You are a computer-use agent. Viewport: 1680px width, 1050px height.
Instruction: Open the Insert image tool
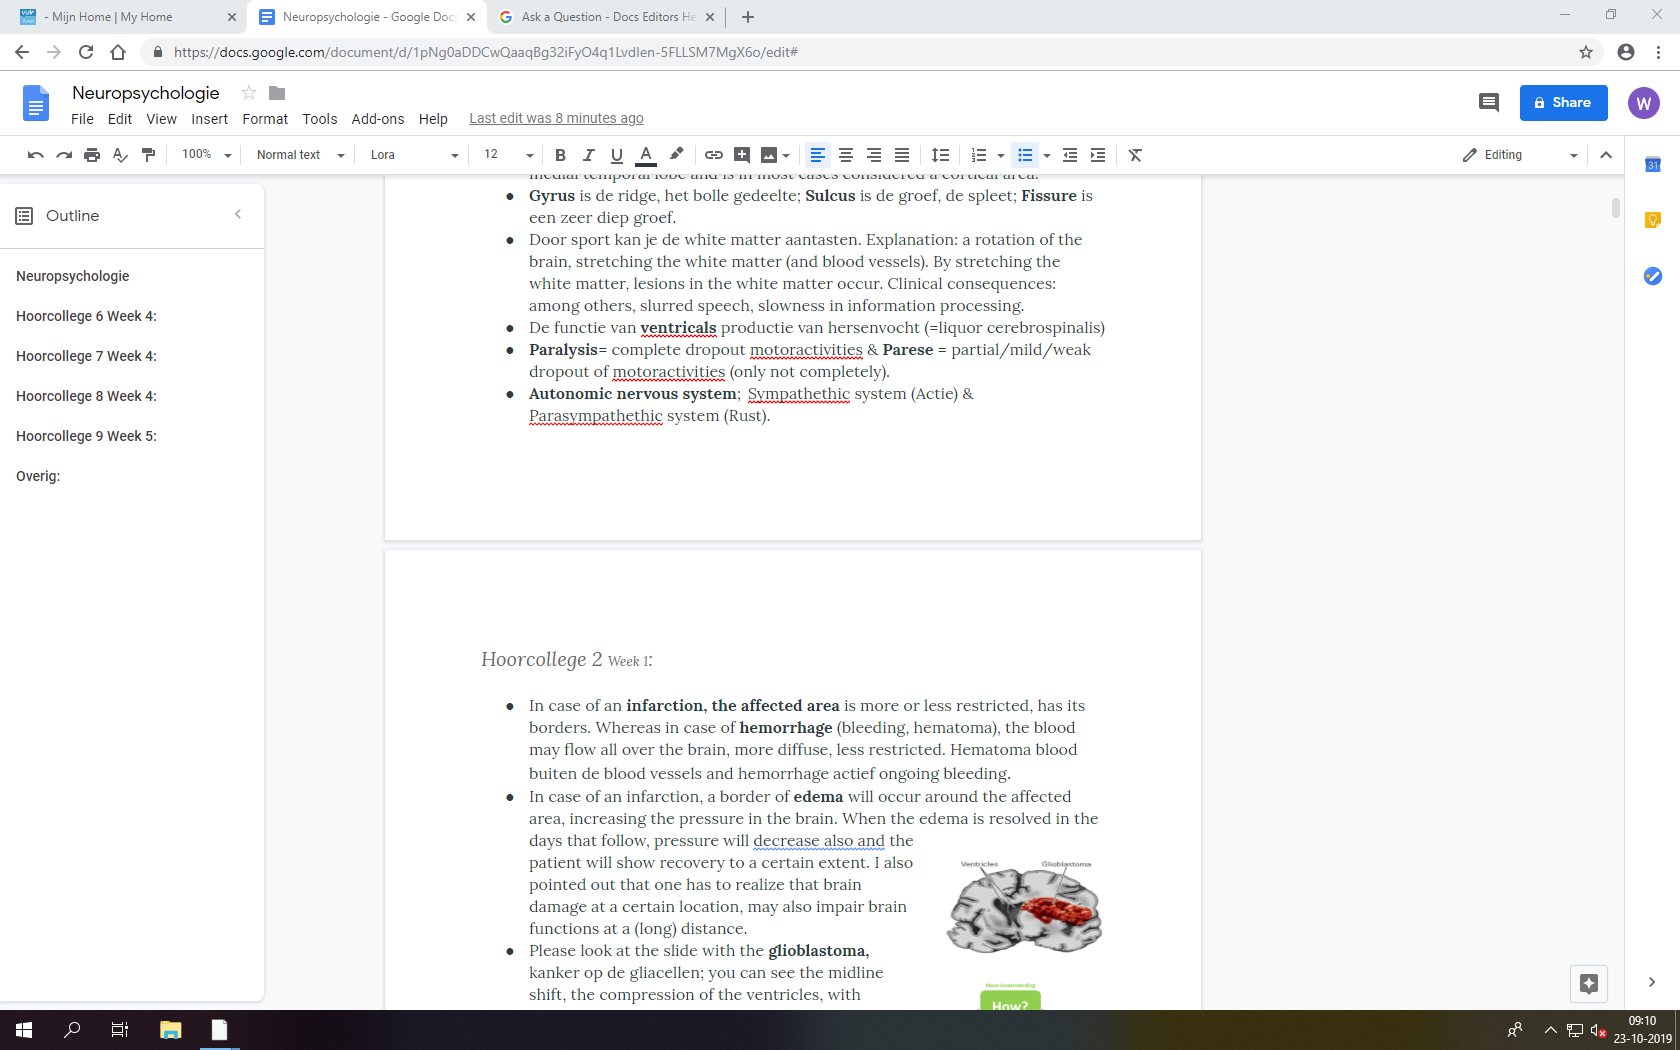coord(770,155)
